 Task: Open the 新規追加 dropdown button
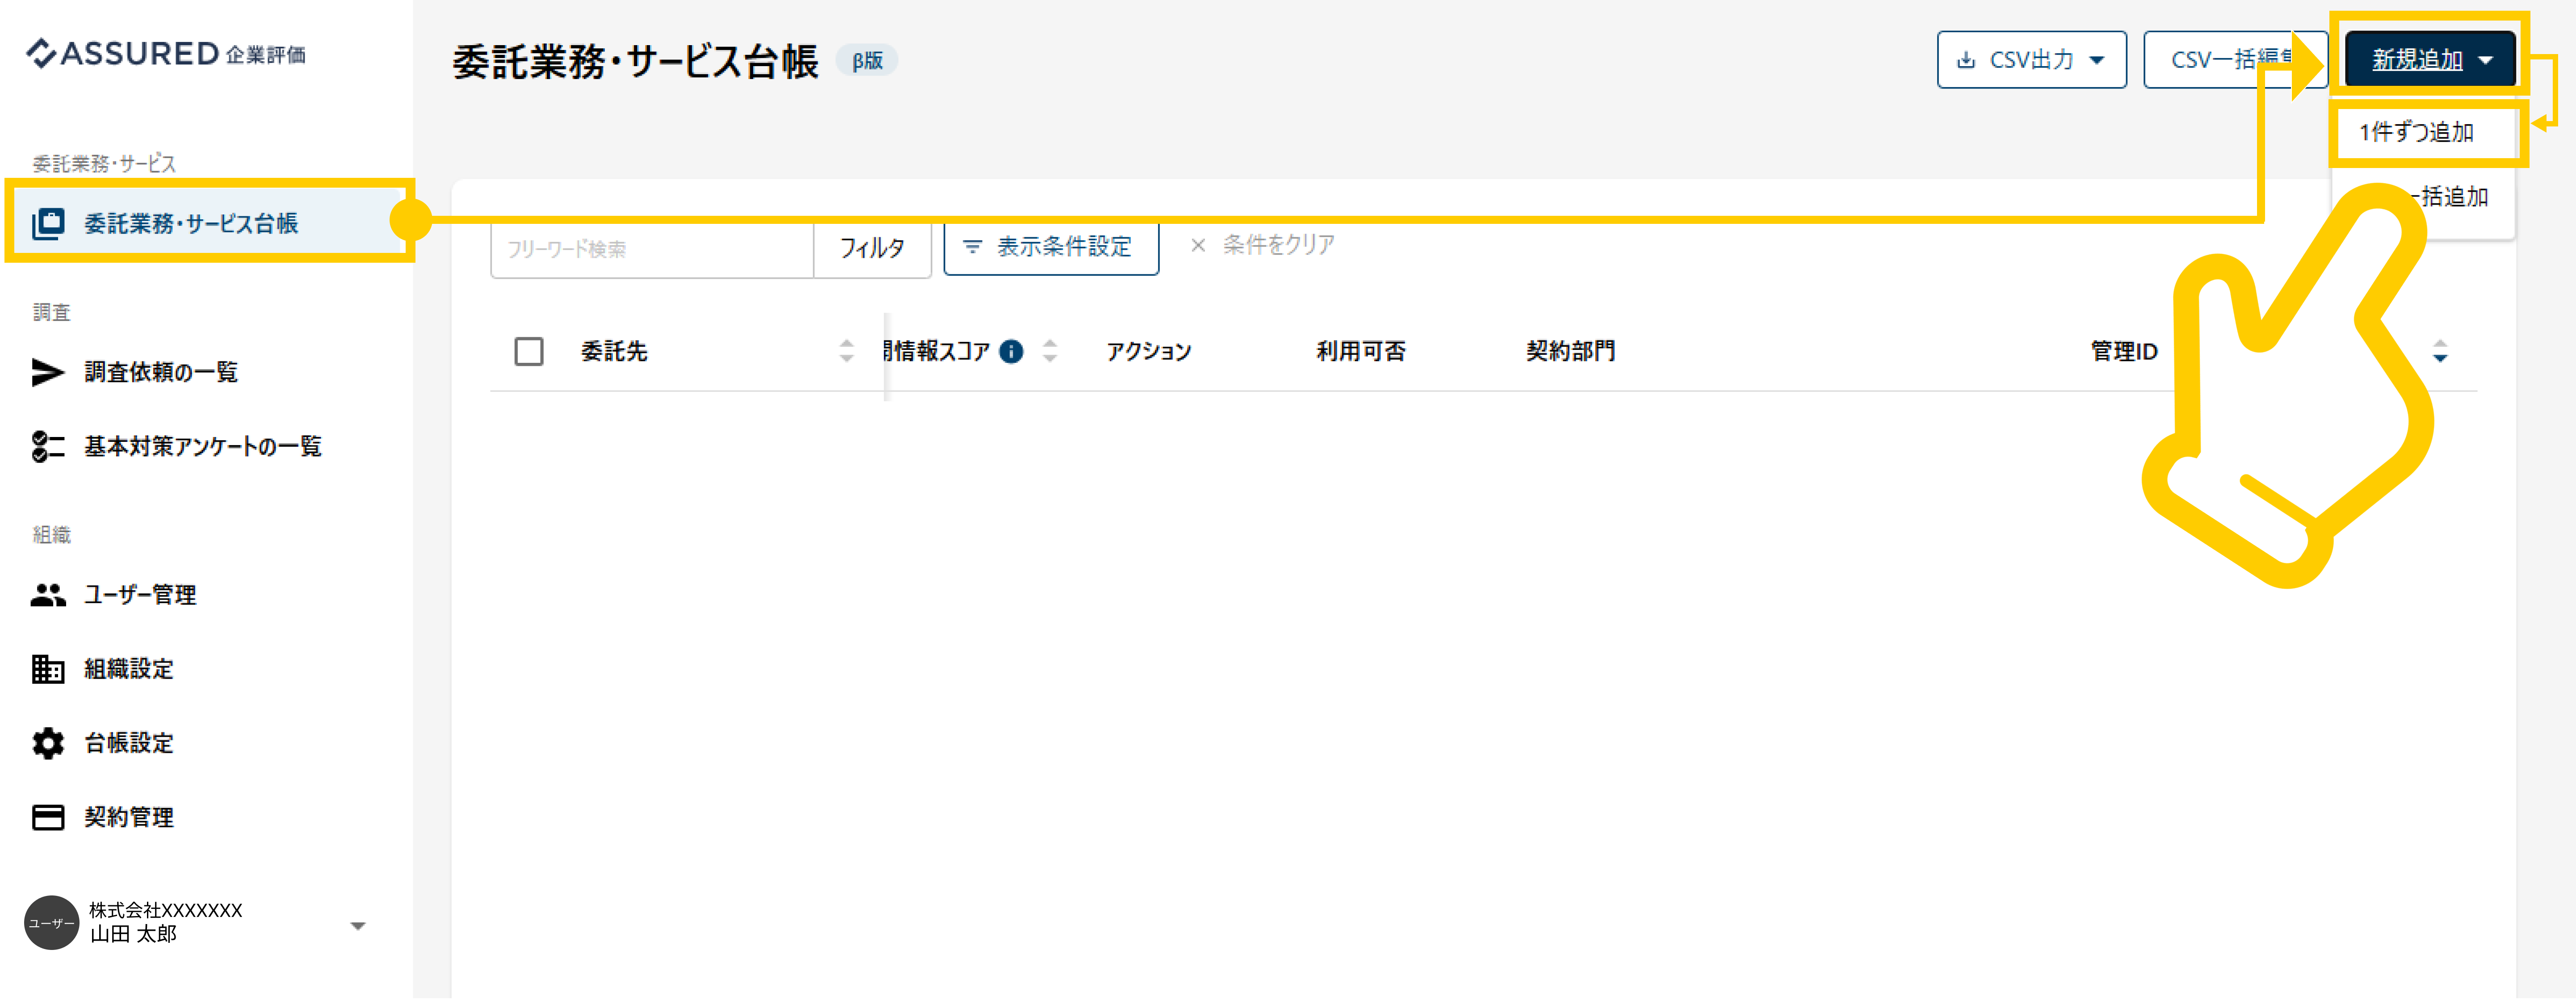2430,60
